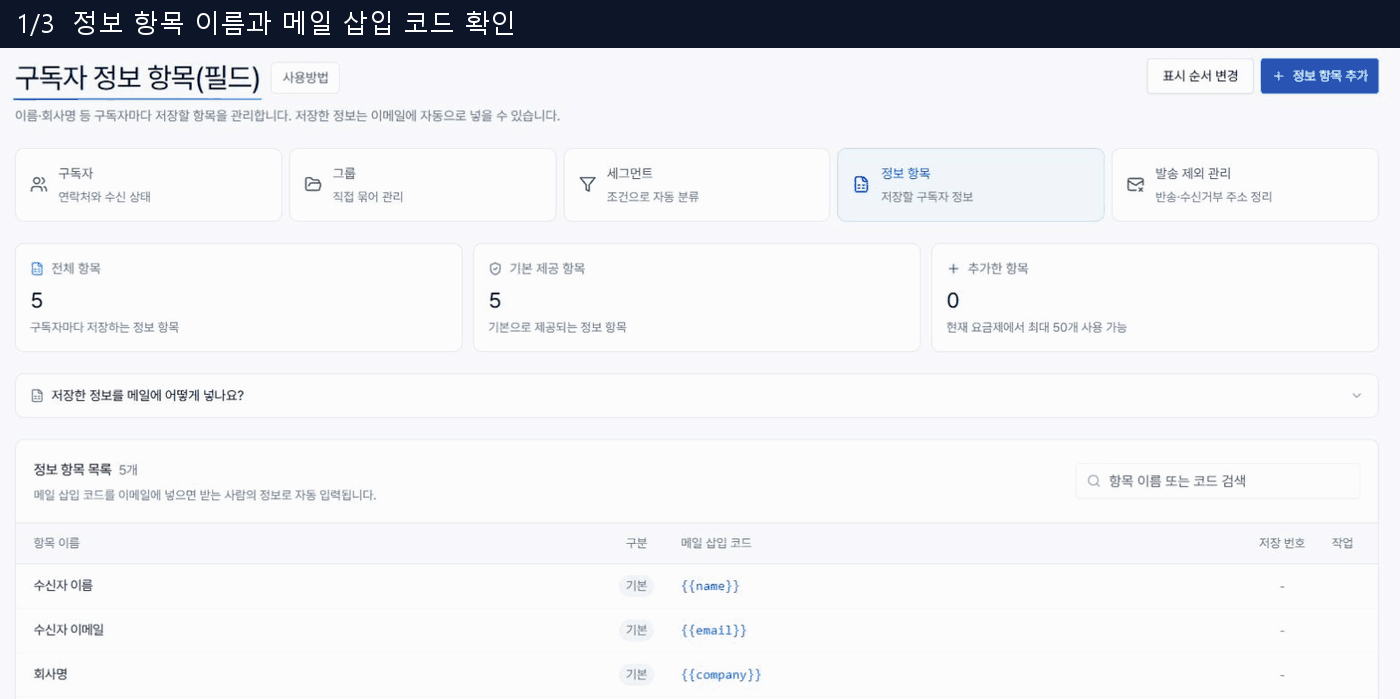Click the 구독자 people icon
Viewport: 1400px width, 699px height.
tap(39, 185)
